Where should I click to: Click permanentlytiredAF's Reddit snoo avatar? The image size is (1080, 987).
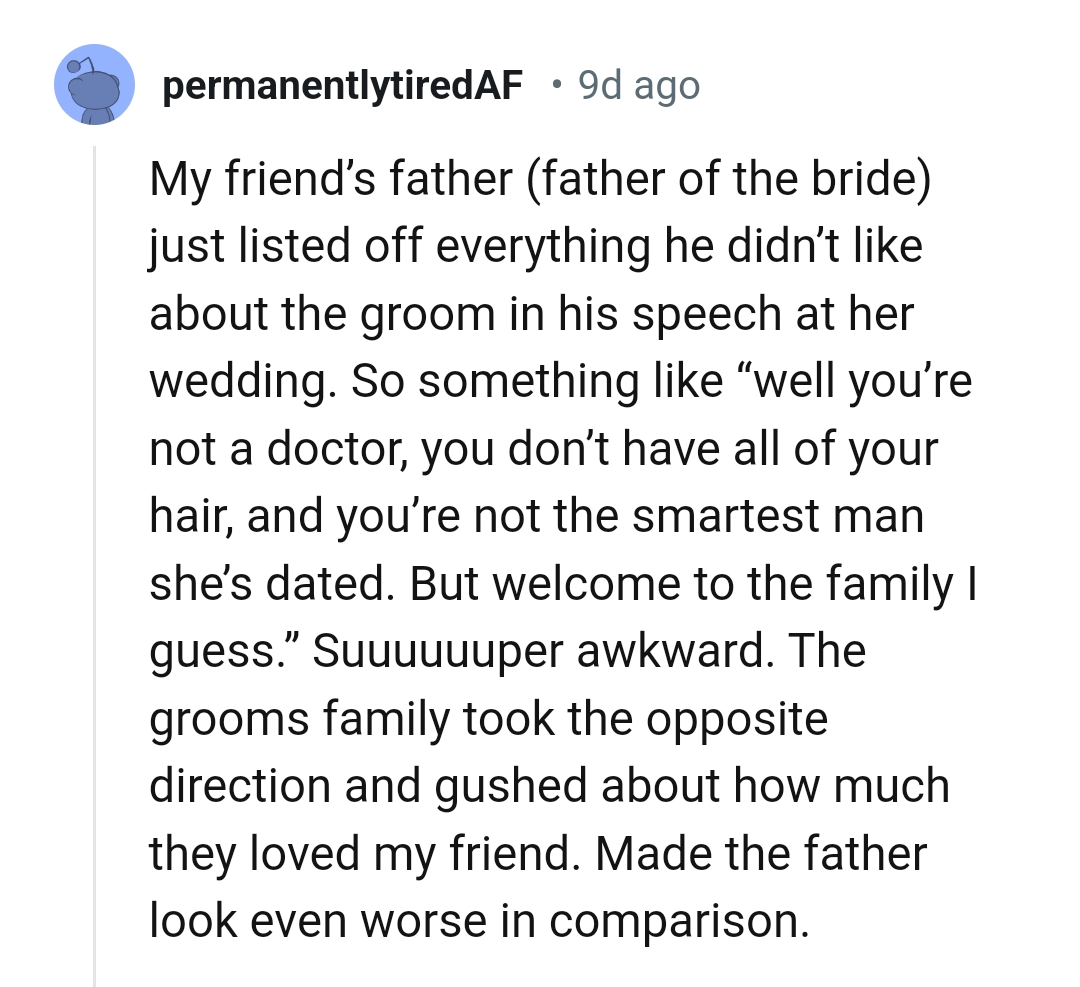pyautogui.click(x=94, y=85)
